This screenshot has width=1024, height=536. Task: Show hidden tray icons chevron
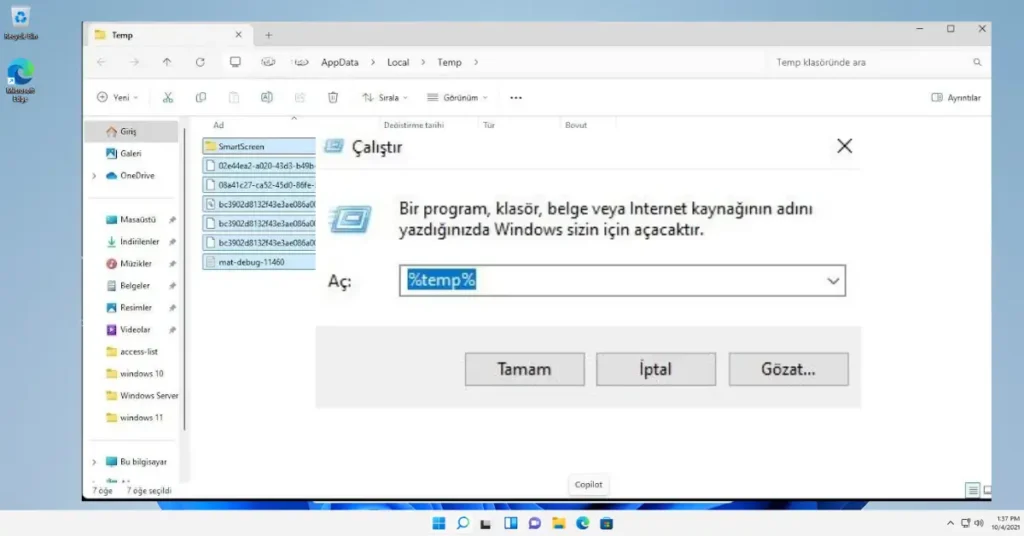[950, 523]
